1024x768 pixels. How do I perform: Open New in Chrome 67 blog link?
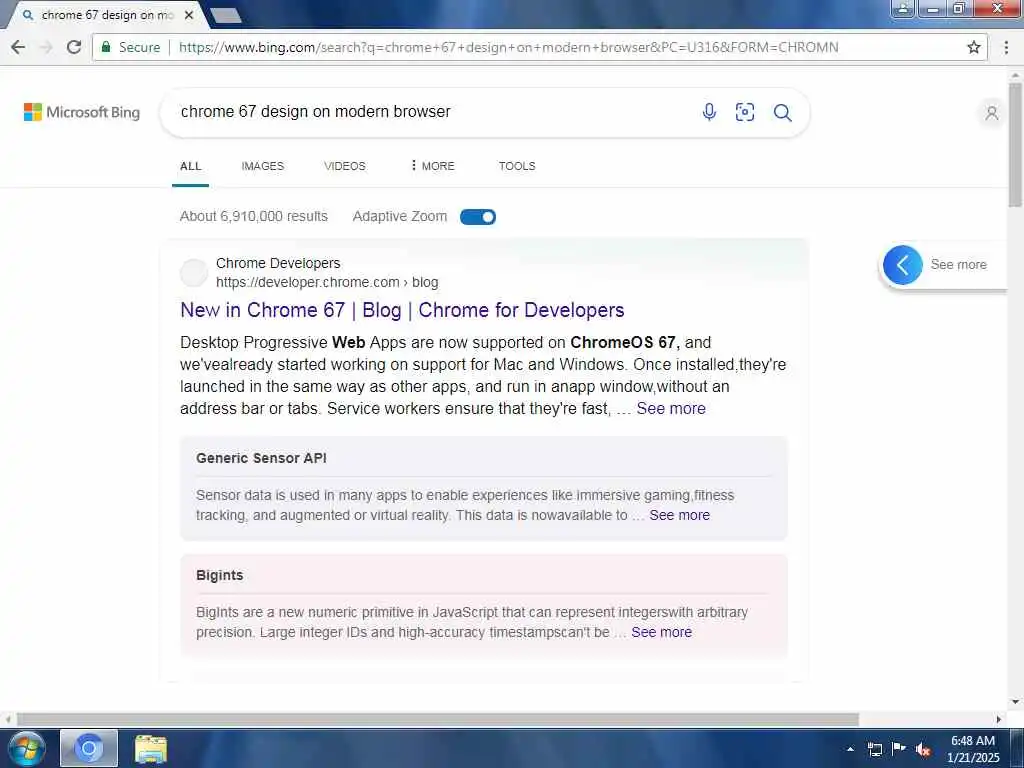click(x=402, y=310)
